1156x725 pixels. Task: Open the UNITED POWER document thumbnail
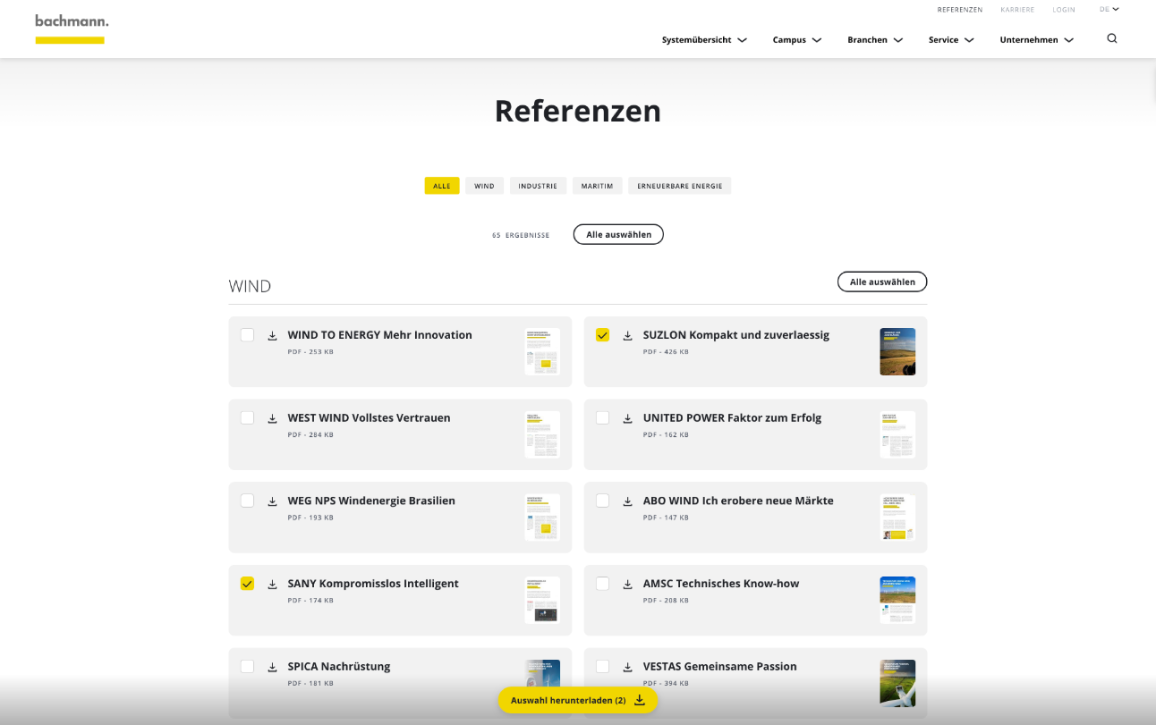896,434
